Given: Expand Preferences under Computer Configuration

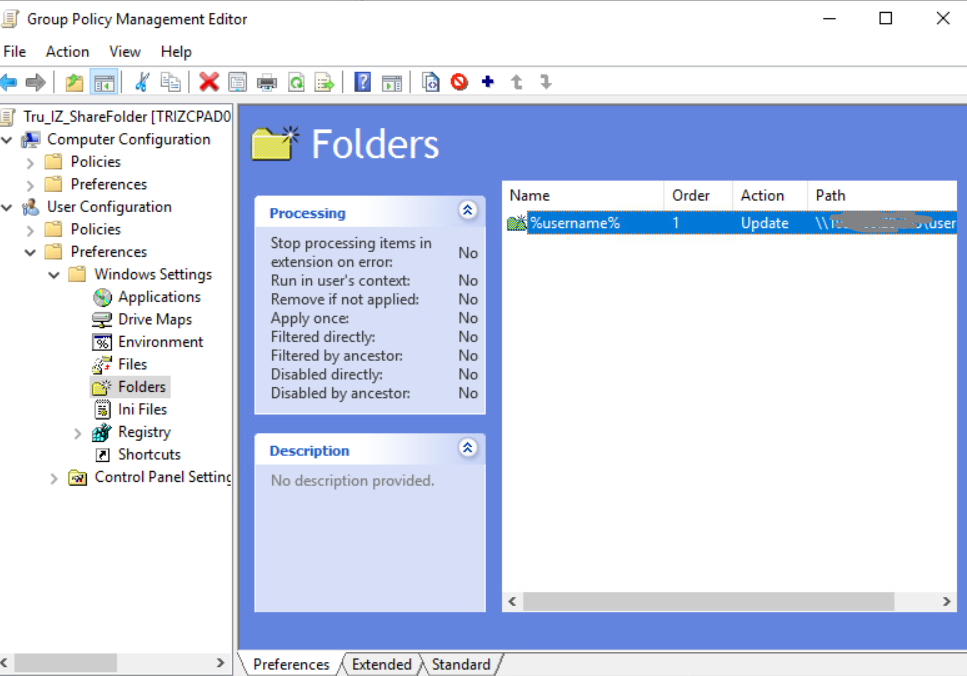Looking at the screenshot, I should click(x=30, y=185).
